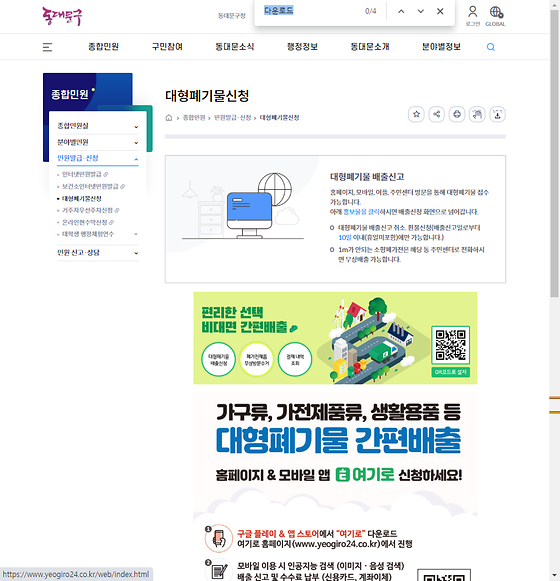
Task: Click the 동대문구청 header link
Action: 232,16
